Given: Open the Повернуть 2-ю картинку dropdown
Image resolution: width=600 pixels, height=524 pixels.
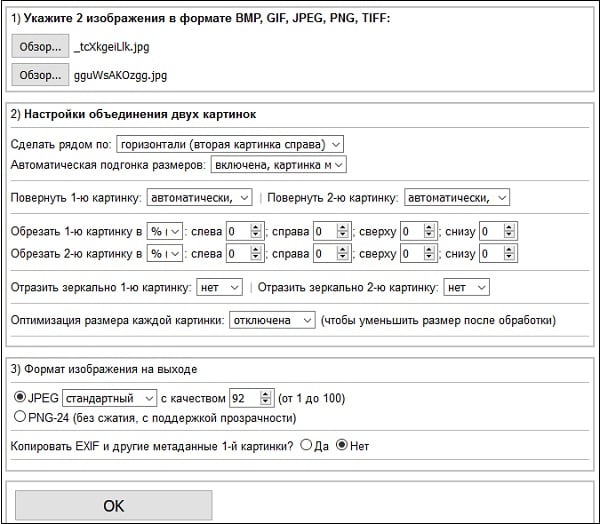Looking at the screenshot, I should pyautogui.click(x=458, y=197).
